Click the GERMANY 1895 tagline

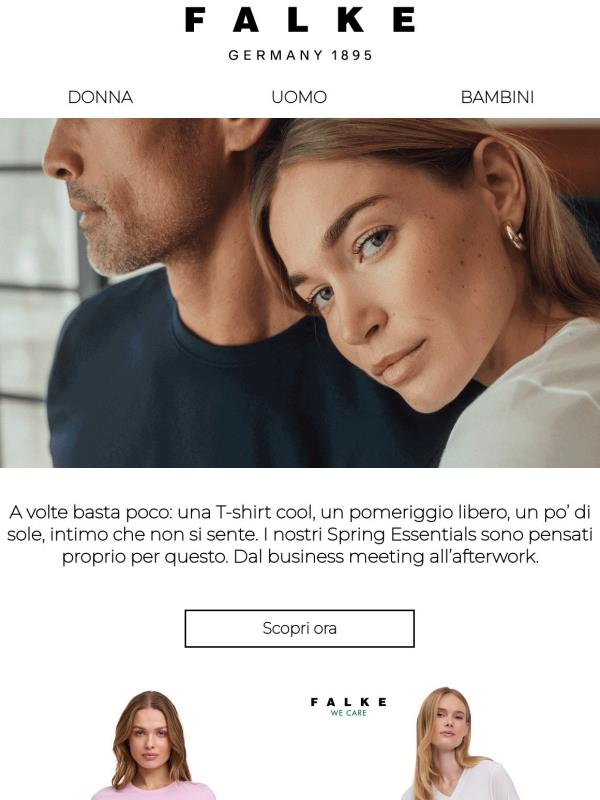[x=301, y=55]
